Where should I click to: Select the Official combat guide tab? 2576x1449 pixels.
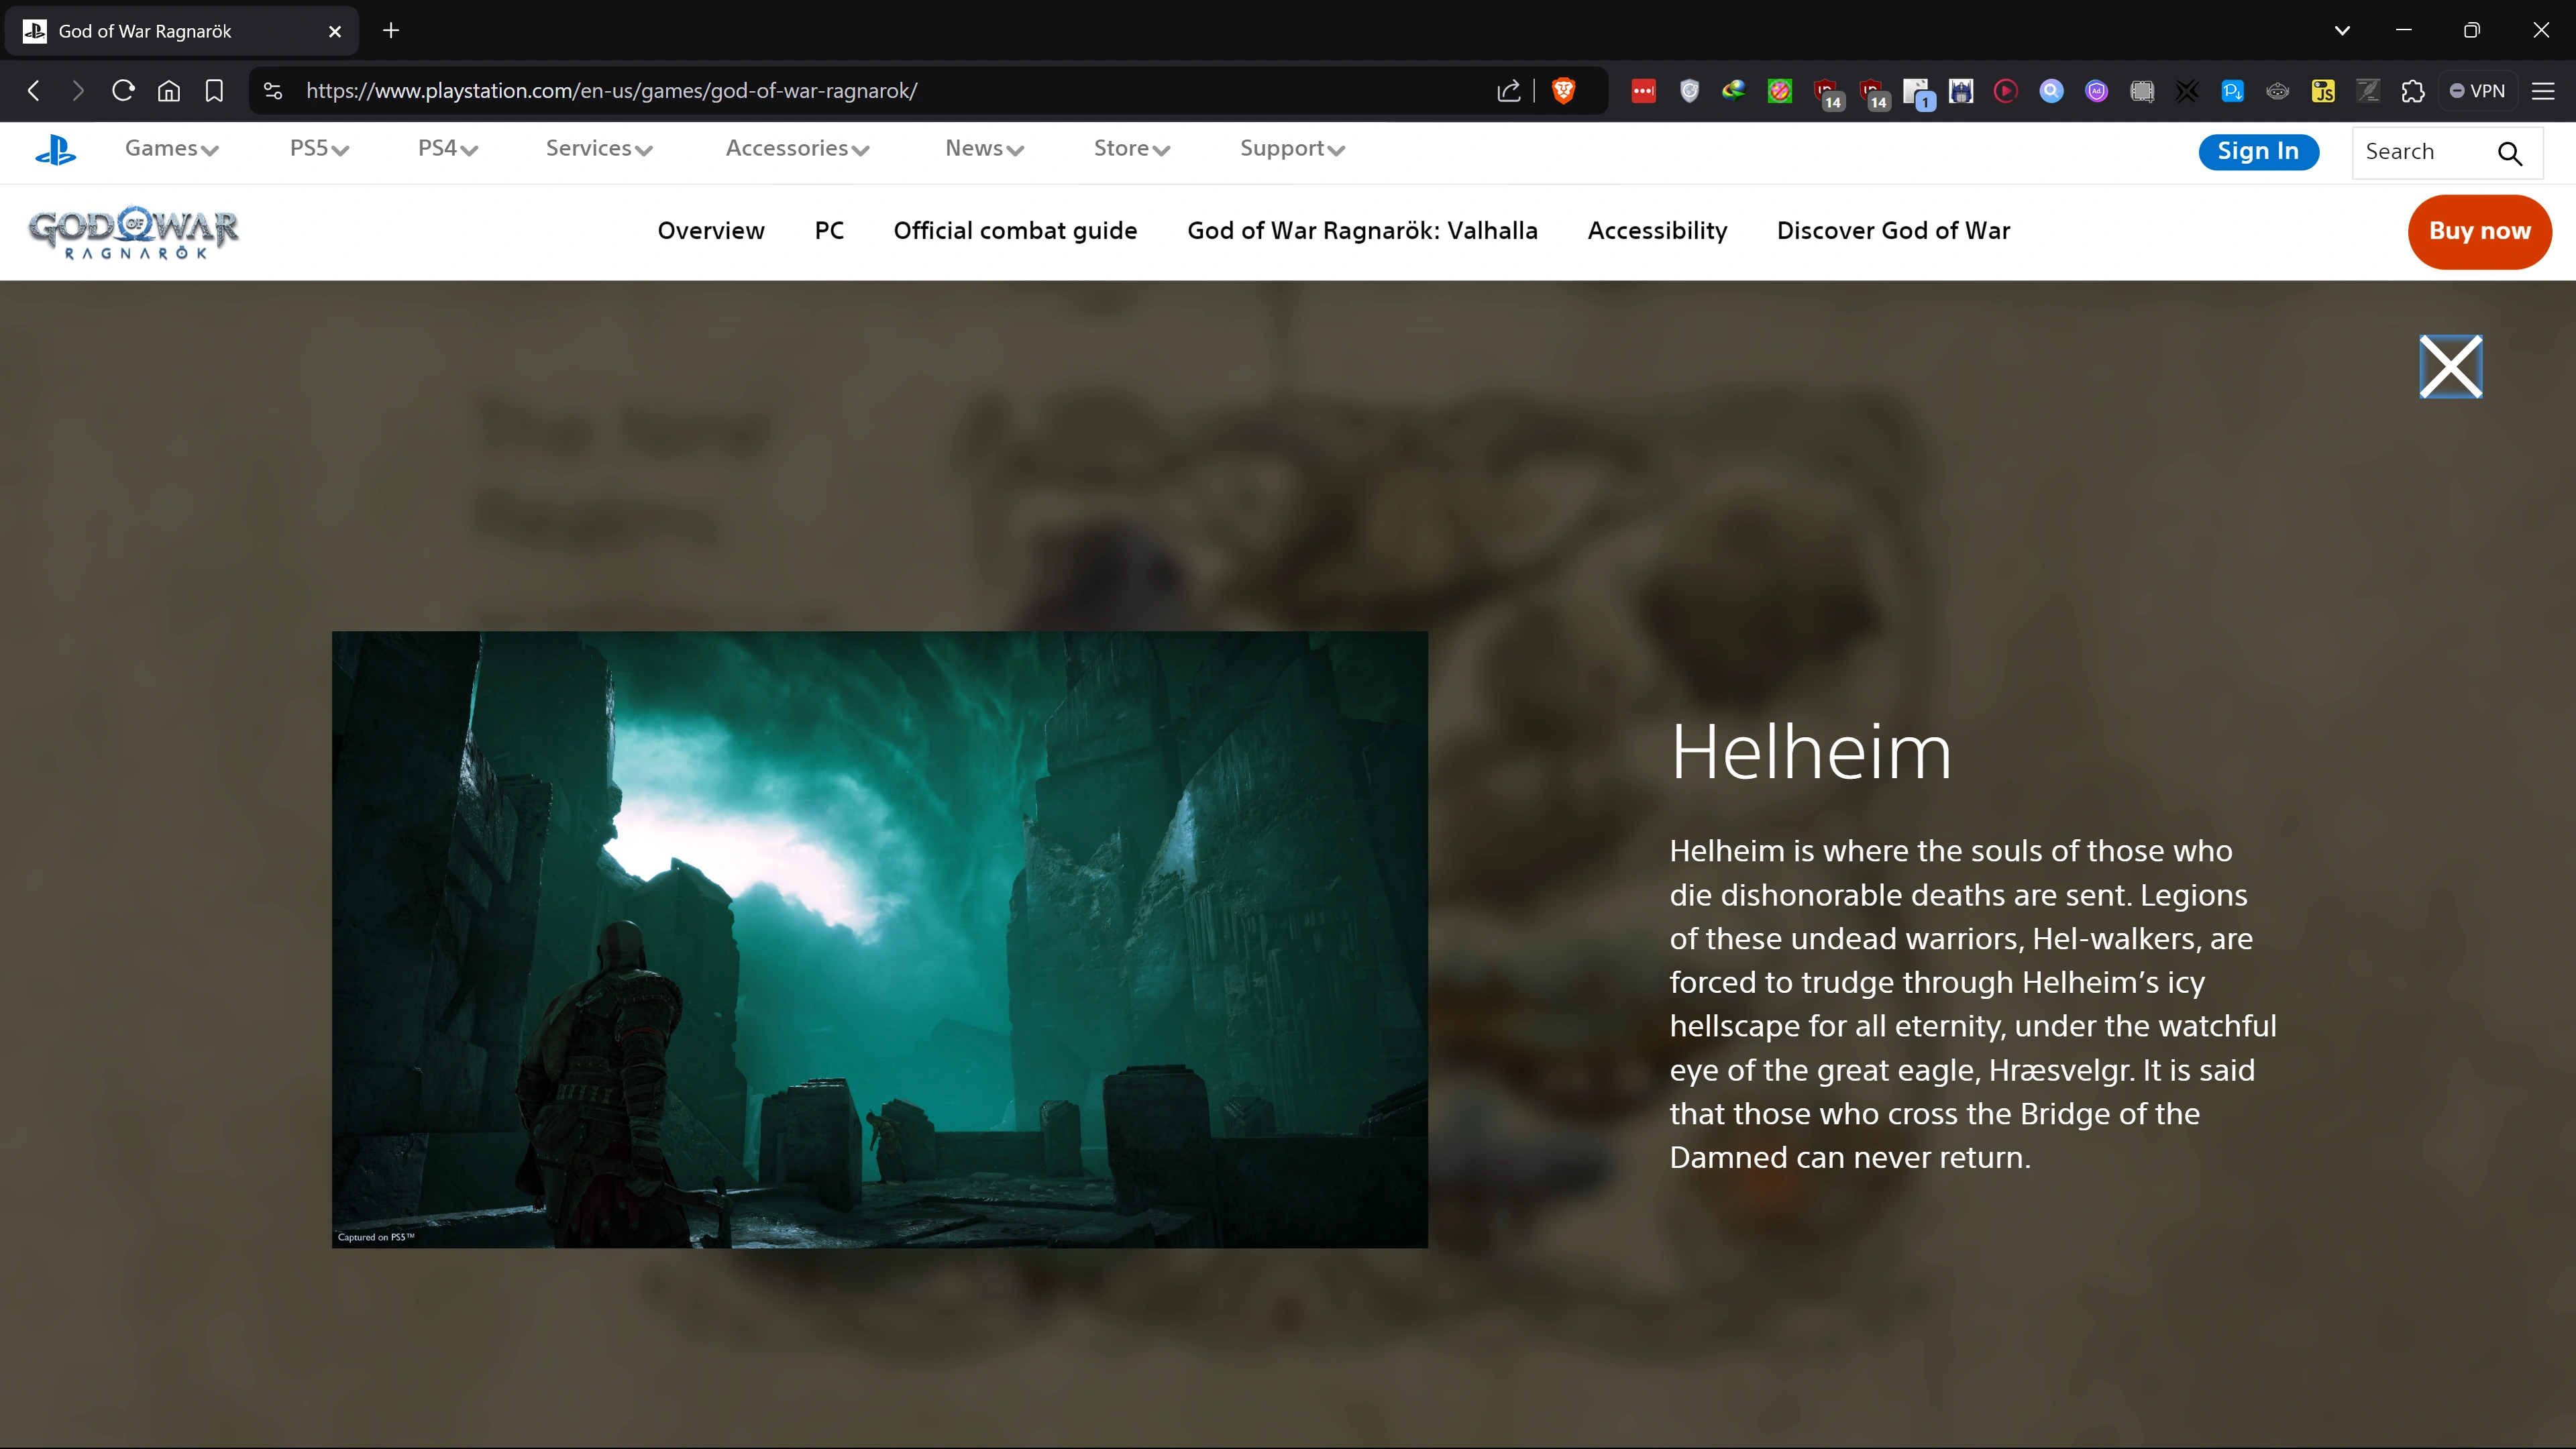tap(1015, 231)
